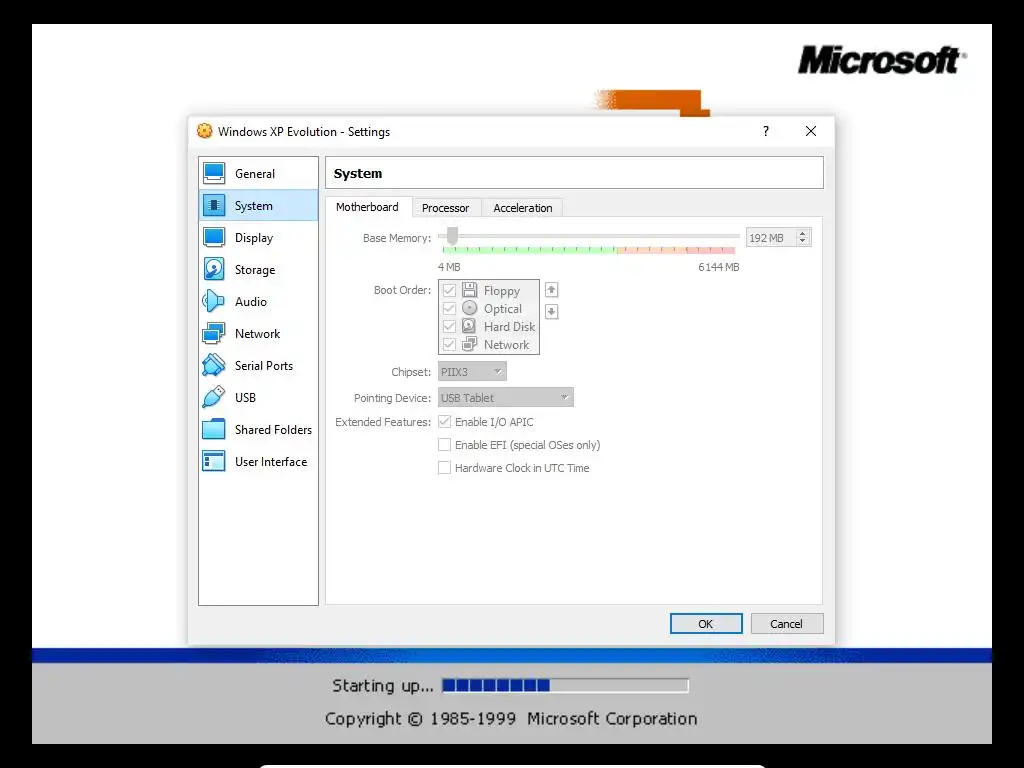Click the Base Memory slider handle
The height and width of the screenshot is (768, 1024).
coord(452,236)
